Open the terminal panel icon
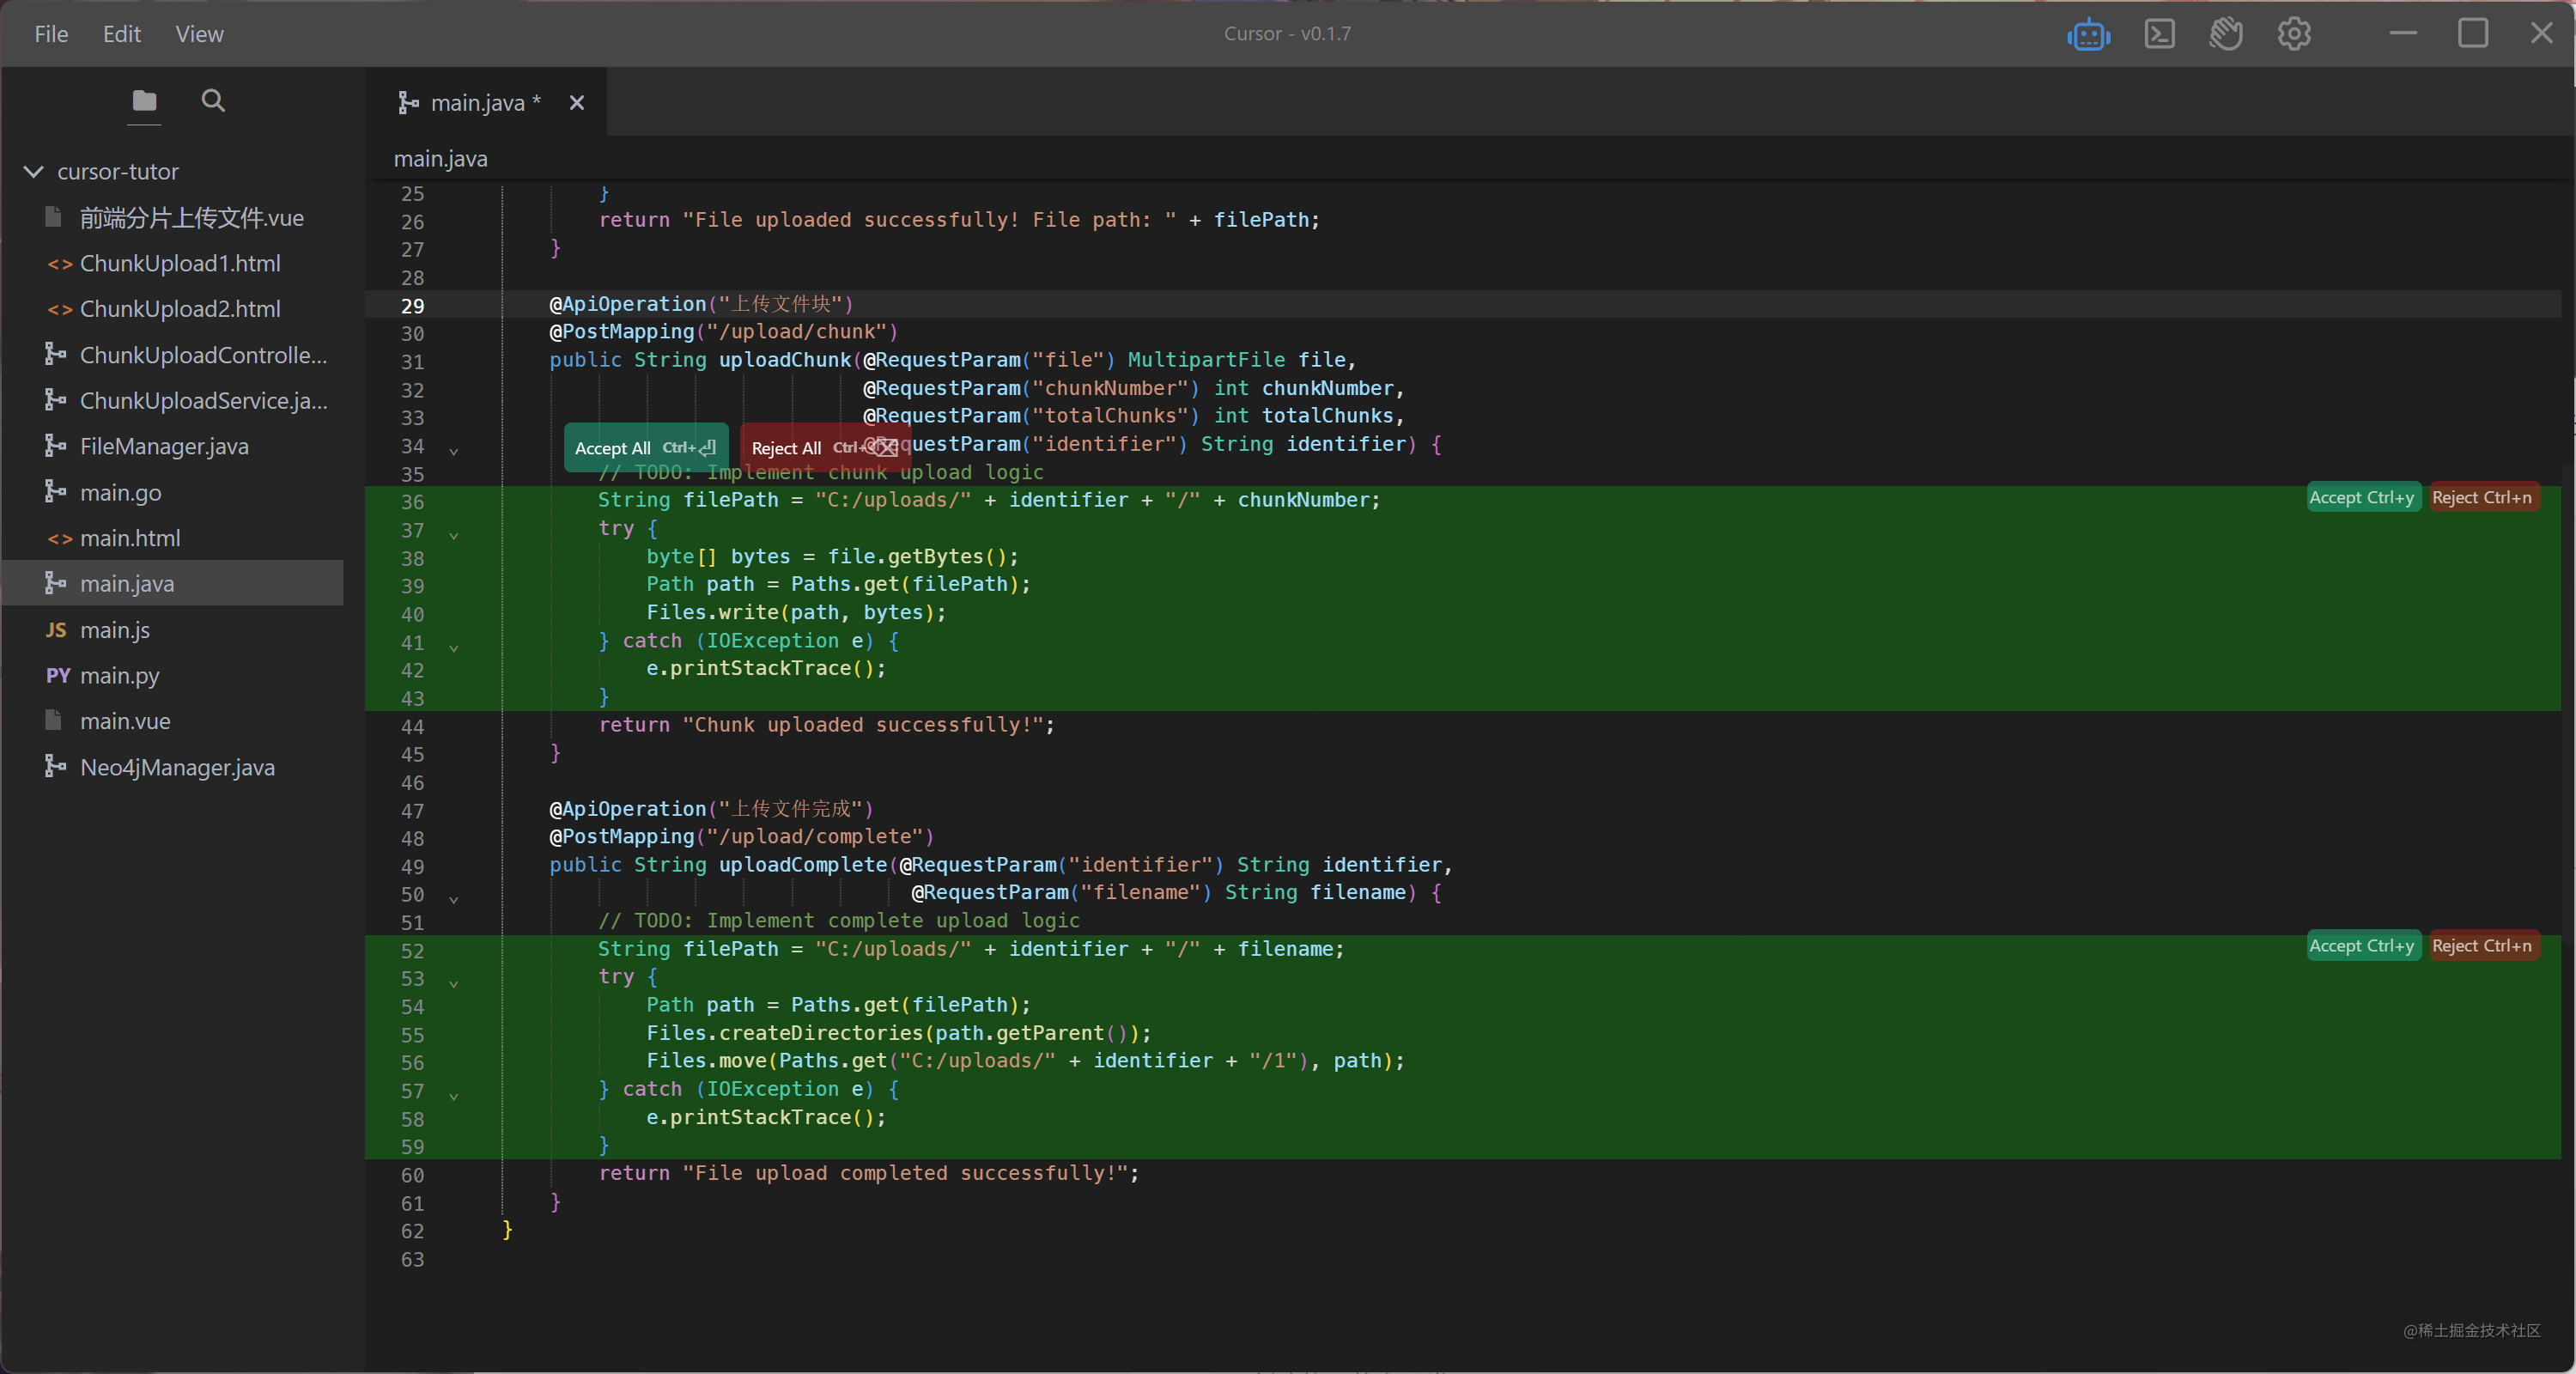Image resolution: width=2576 pixels, height=1374 pixels. (x=2159, y=34)
